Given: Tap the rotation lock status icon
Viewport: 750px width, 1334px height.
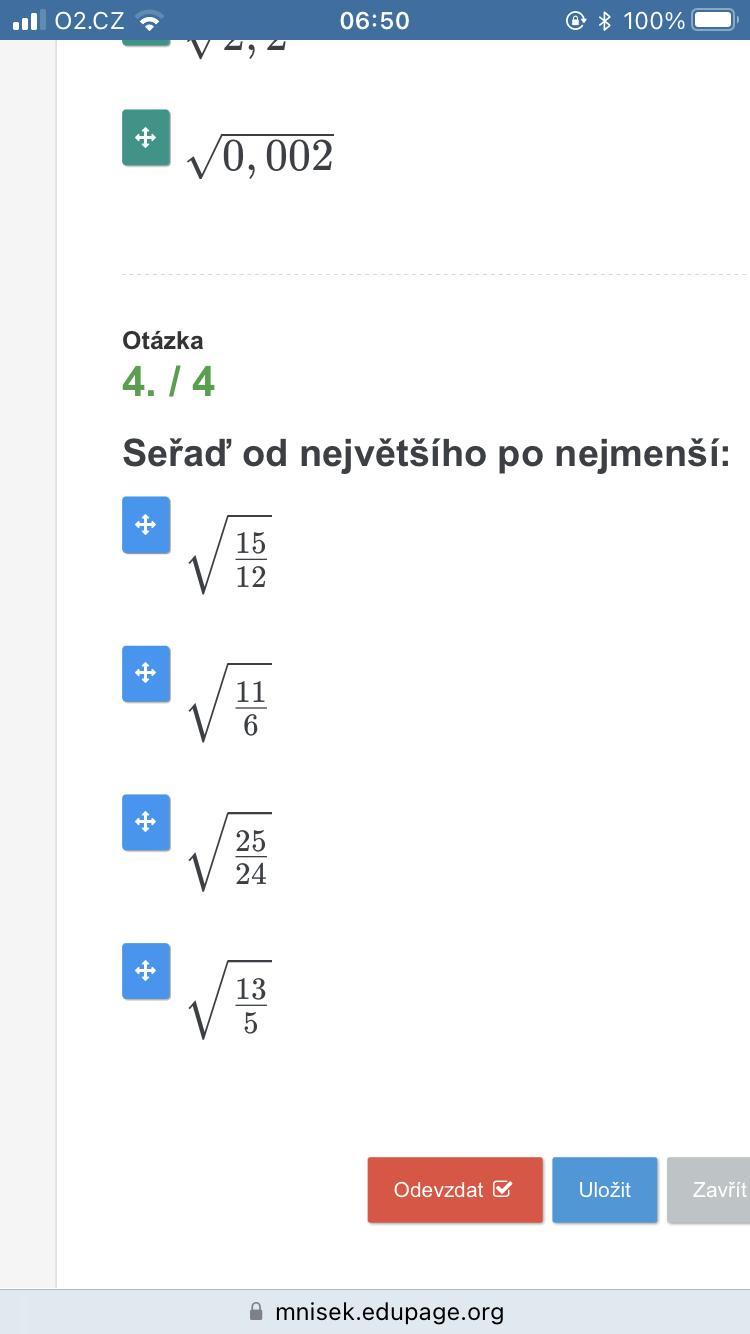Looking at the screenshot, I should pos(575,20).
